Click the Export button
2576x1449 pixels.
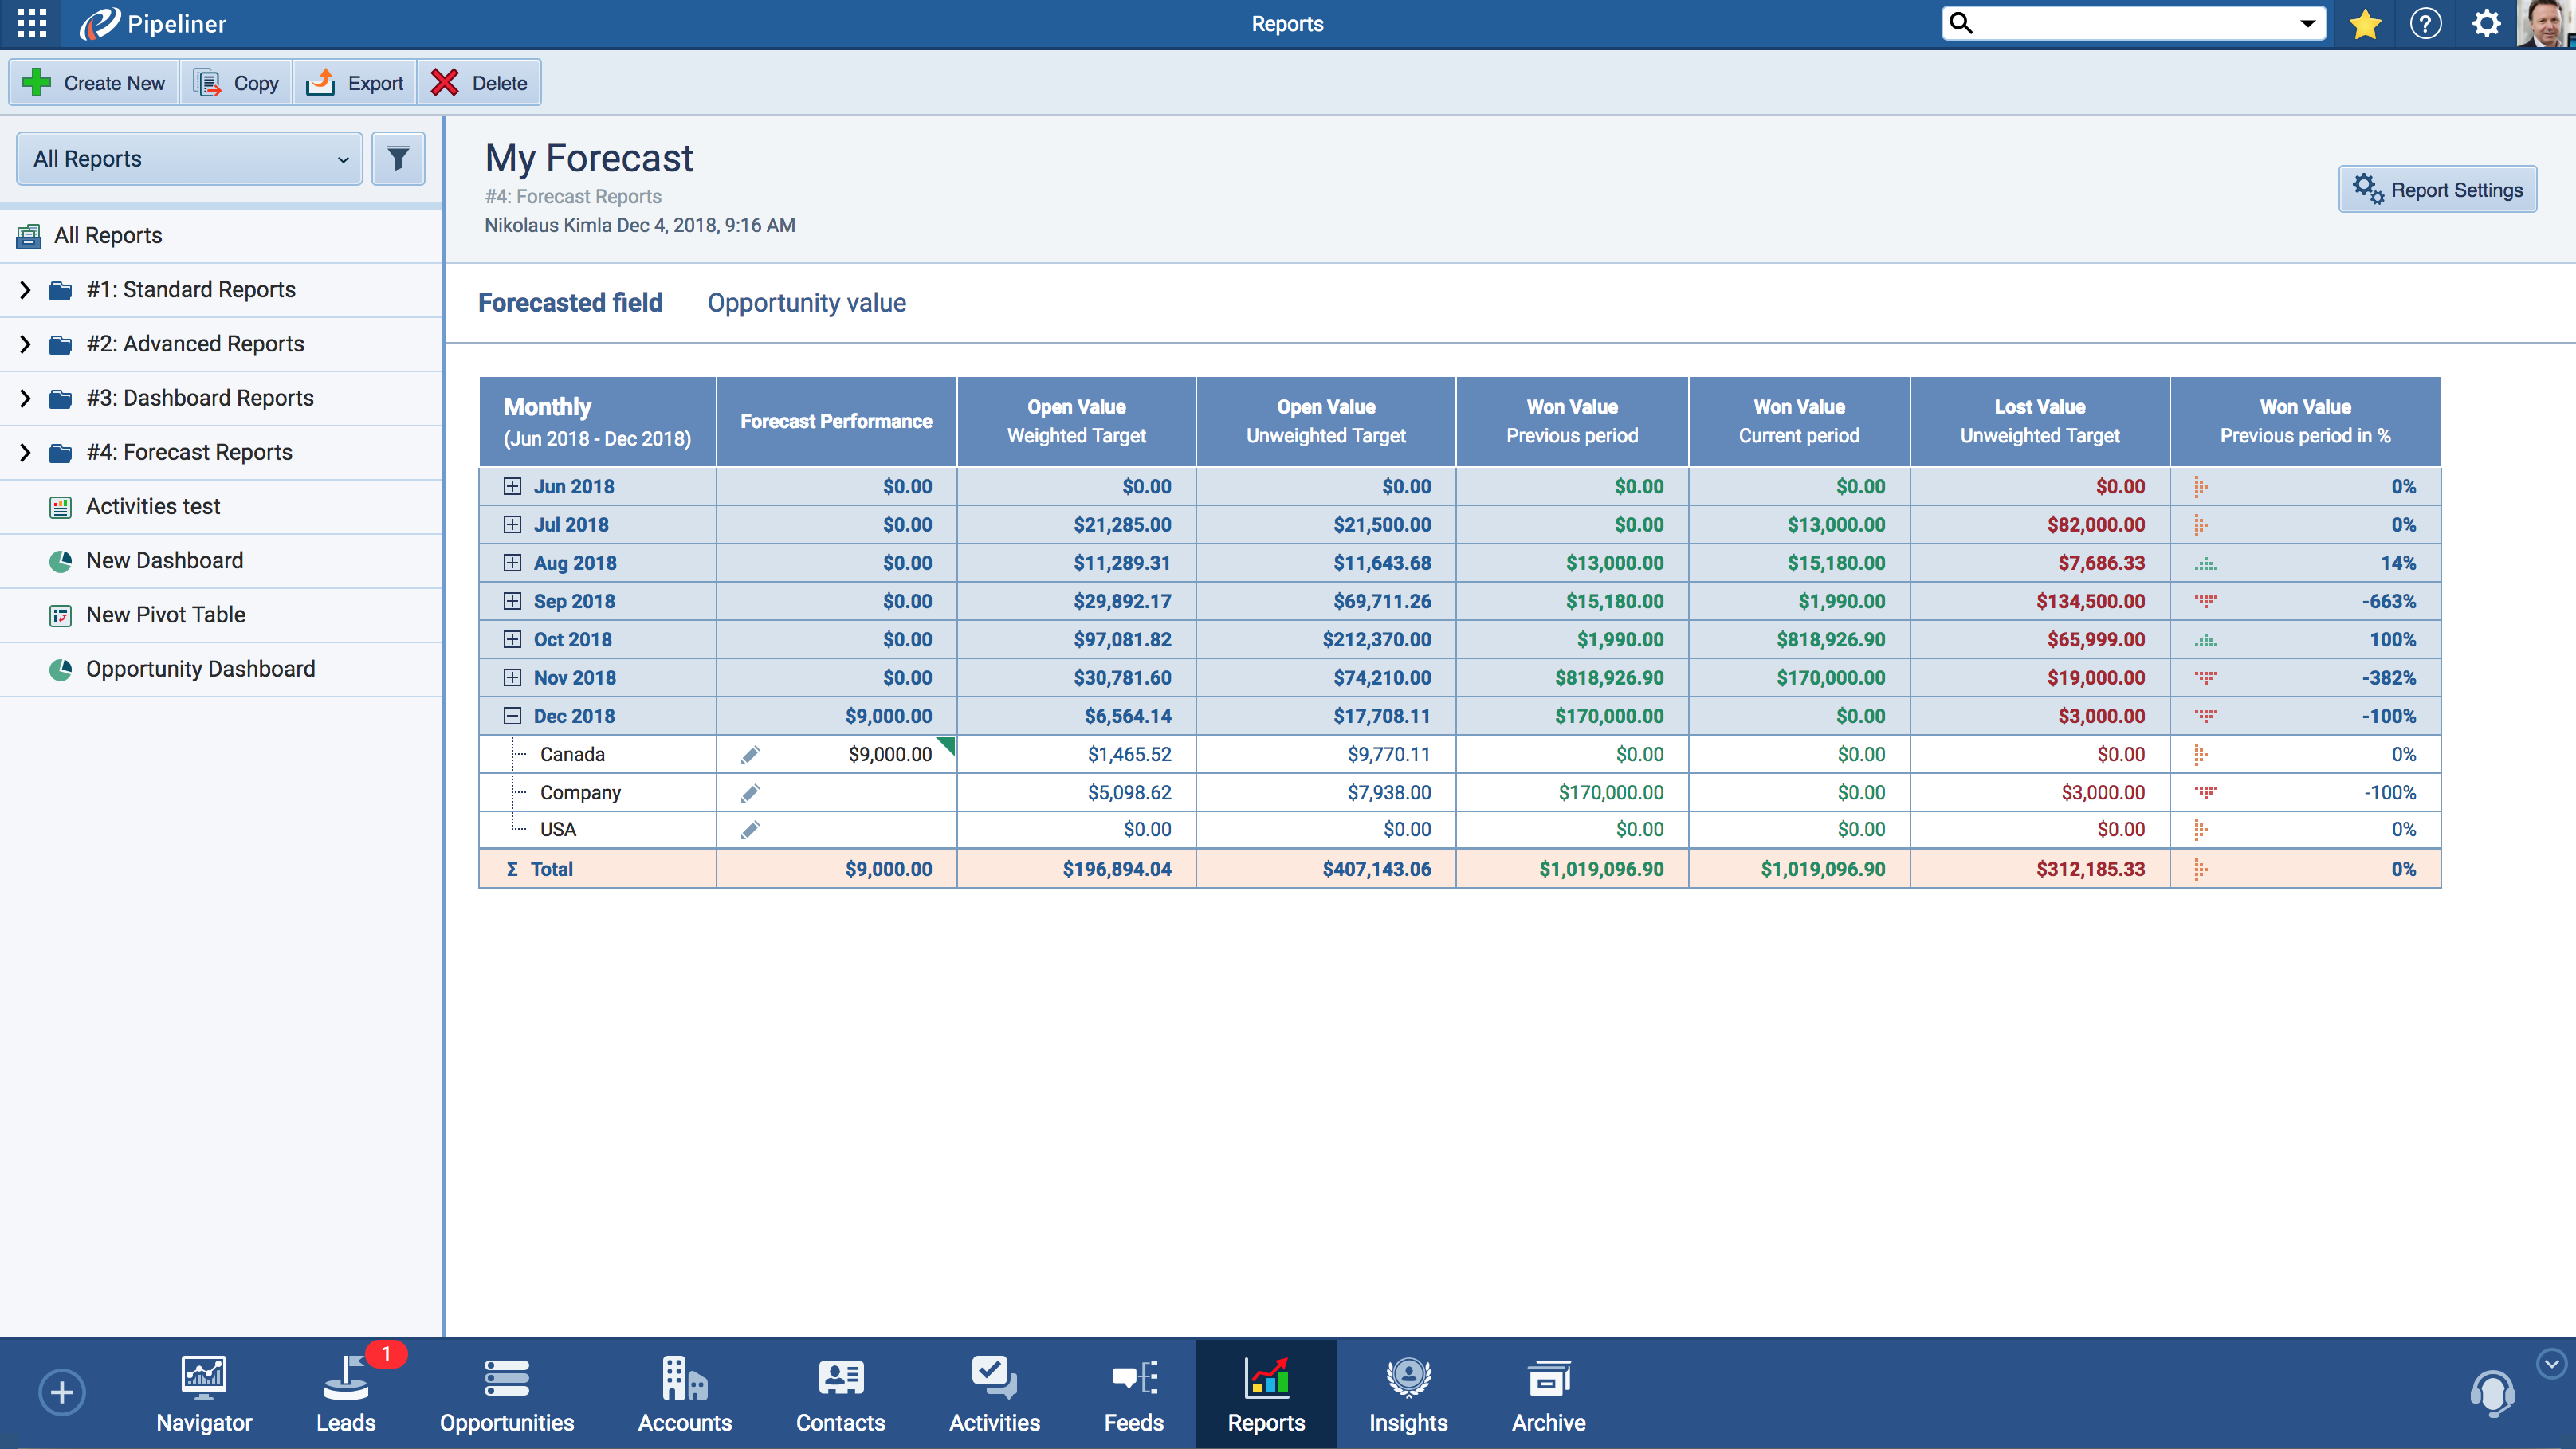pyautogui.click(x=355, y=83)
